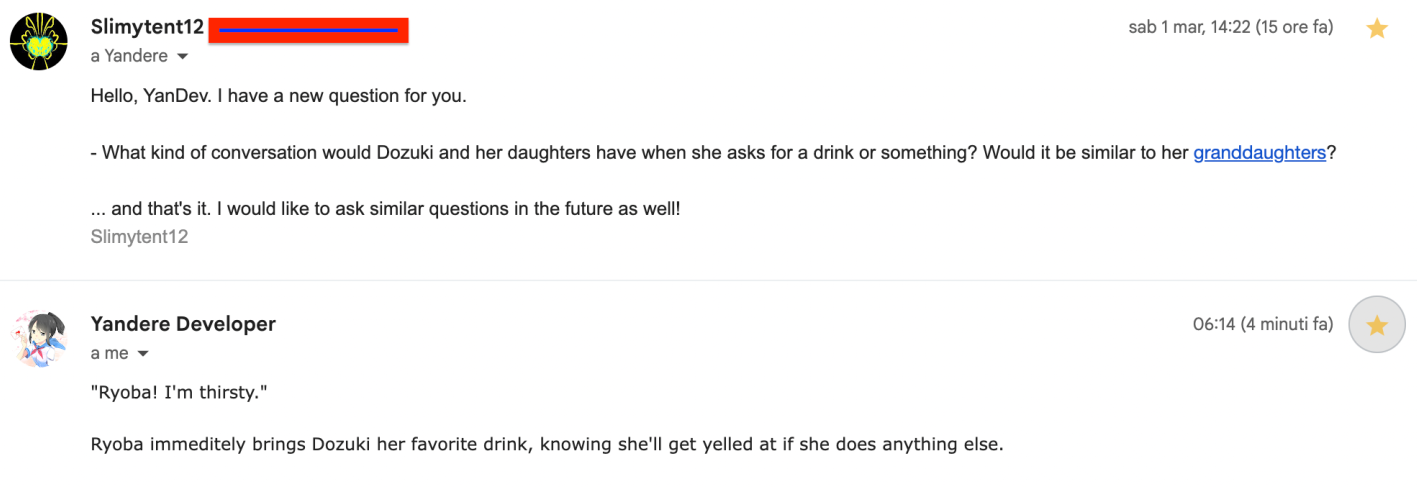Click the gray Slimytent12 signature line
The width and height of the screenshot is (1417, 487).
(139, 237)
